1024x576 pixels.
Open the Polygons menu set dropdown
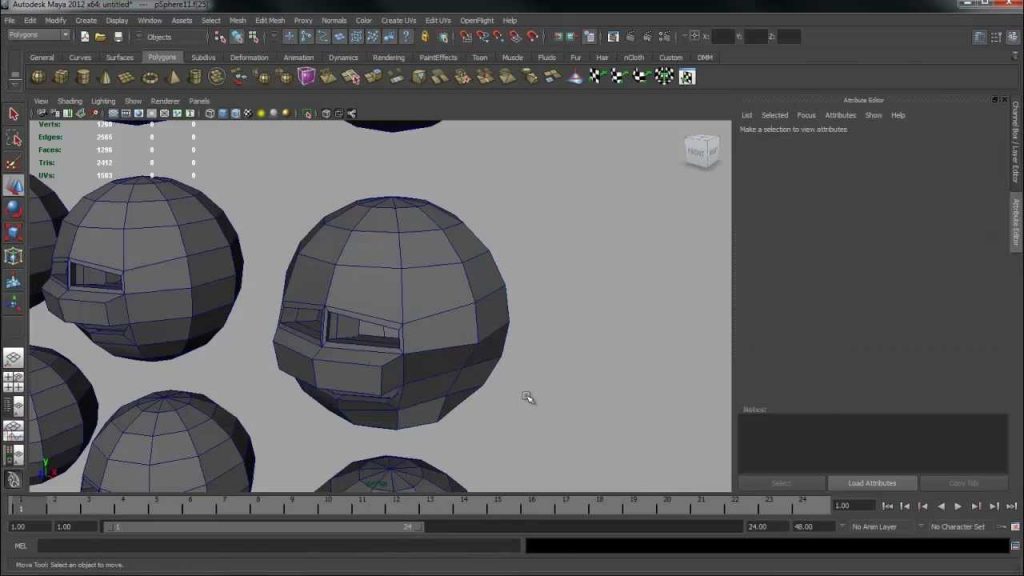(x=39, y=35)
